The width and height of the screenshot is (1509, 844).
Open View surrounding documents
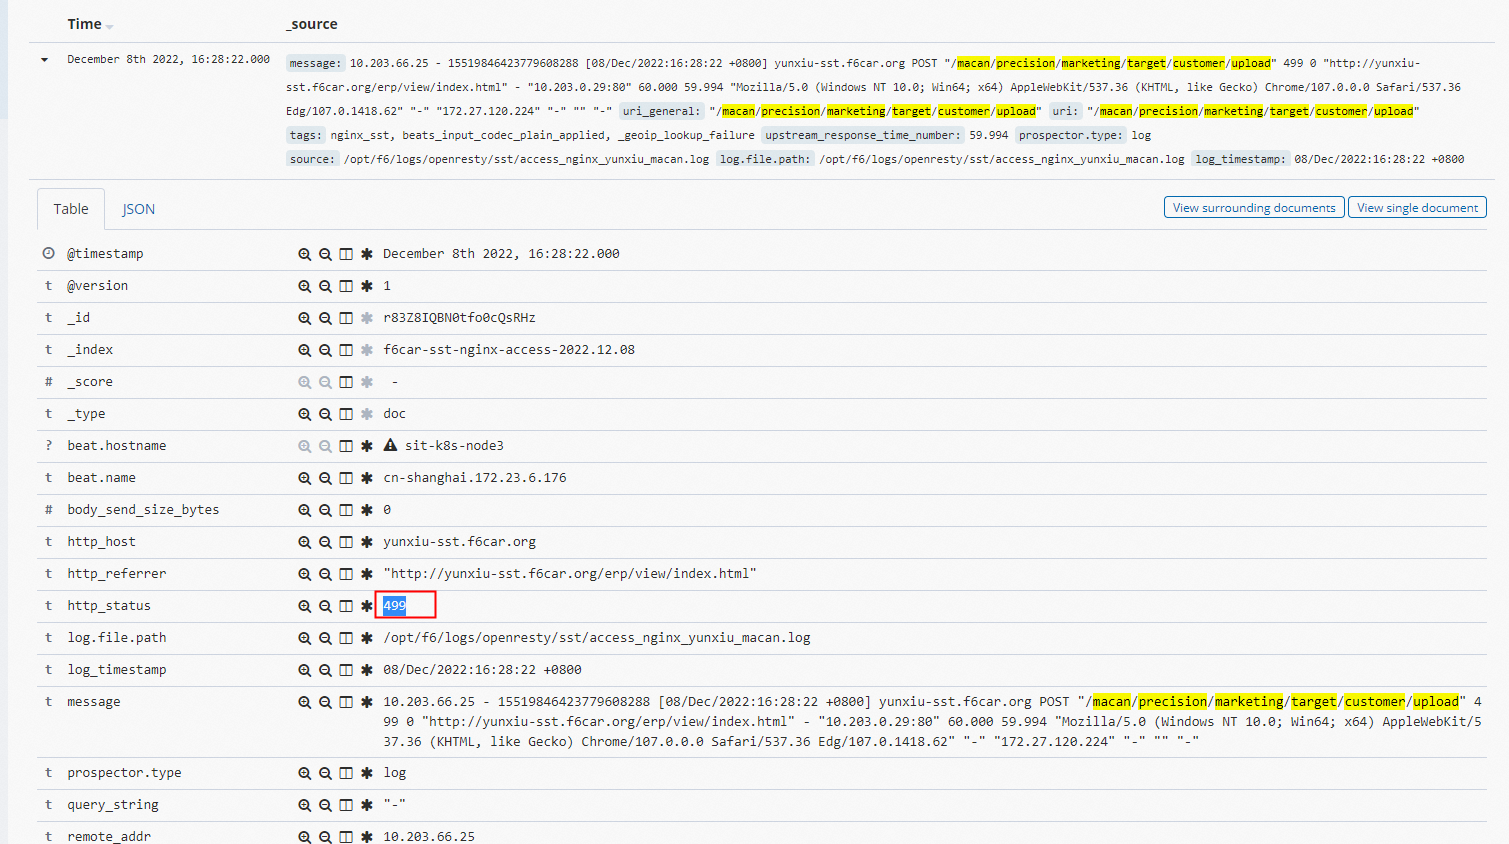coord(1254,207)
